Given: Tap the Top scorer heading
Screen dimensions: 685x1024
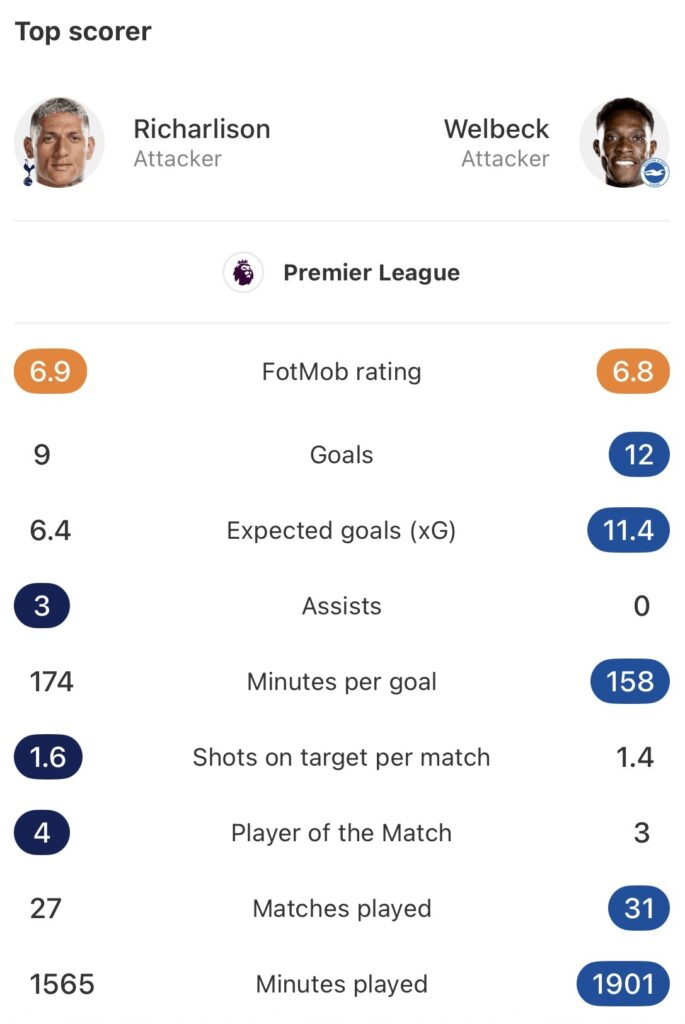Looking at the screenshot, I should (83, 32).
